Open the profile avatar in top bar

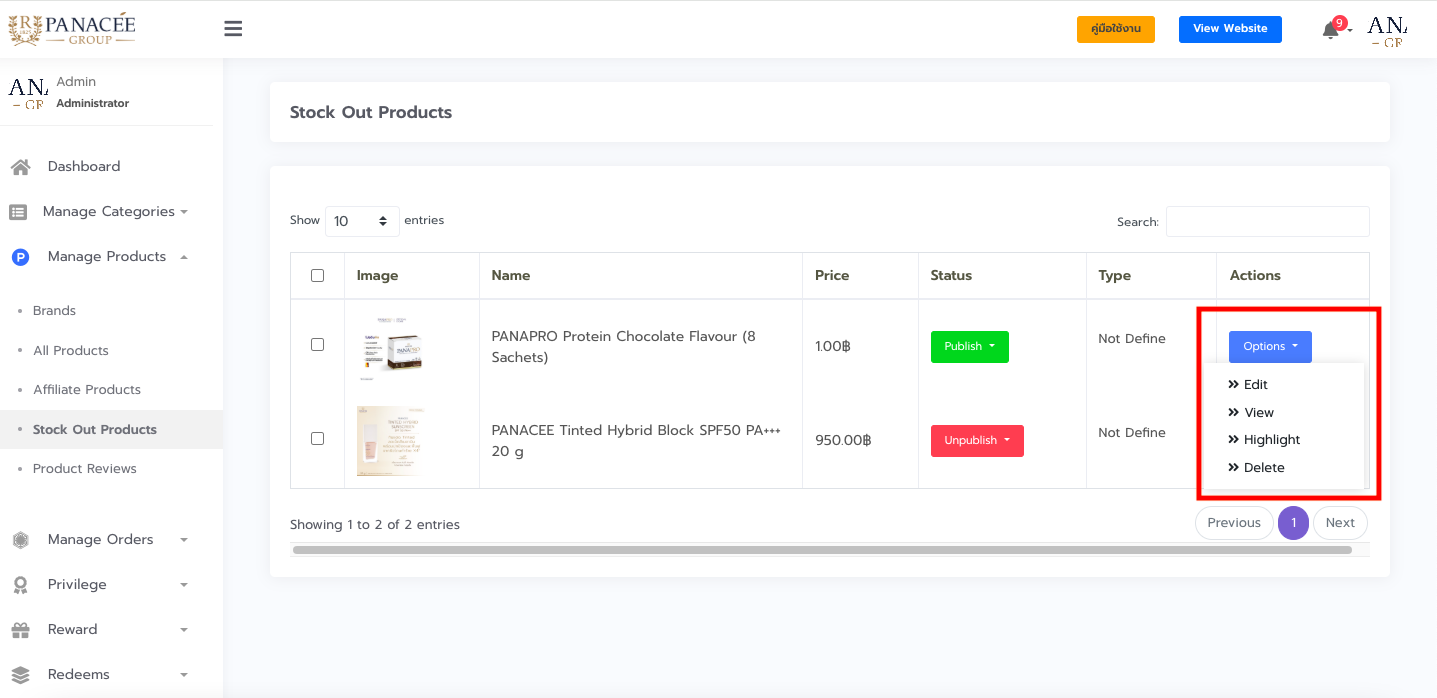(x=1386, y=31)
